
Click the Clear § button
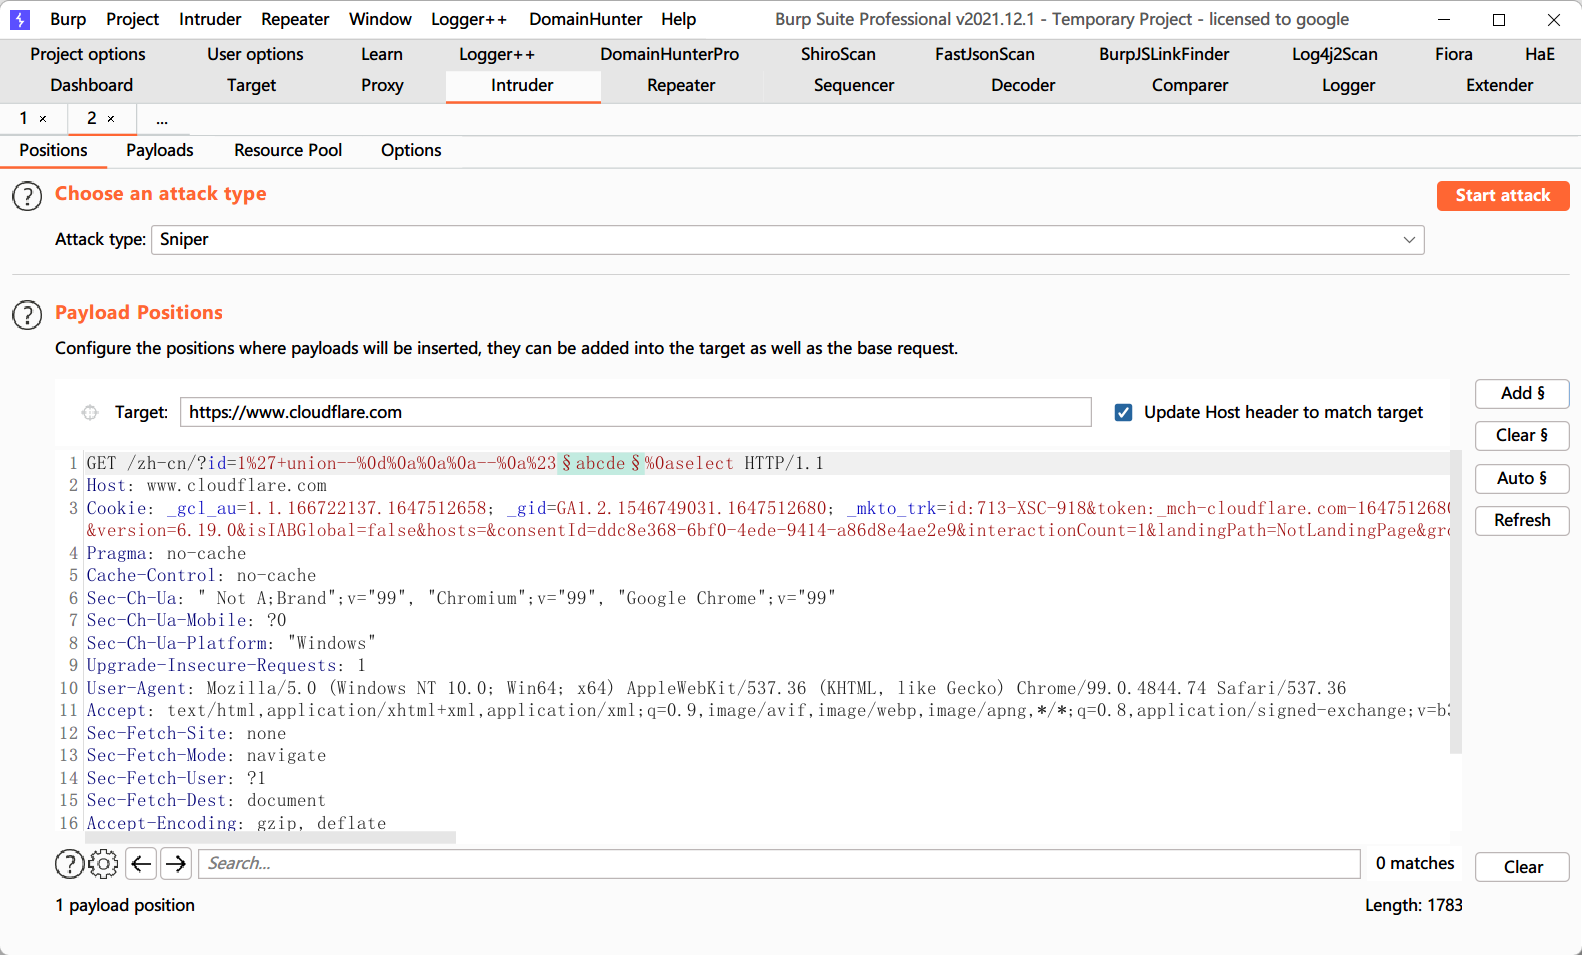[1522, 436]
